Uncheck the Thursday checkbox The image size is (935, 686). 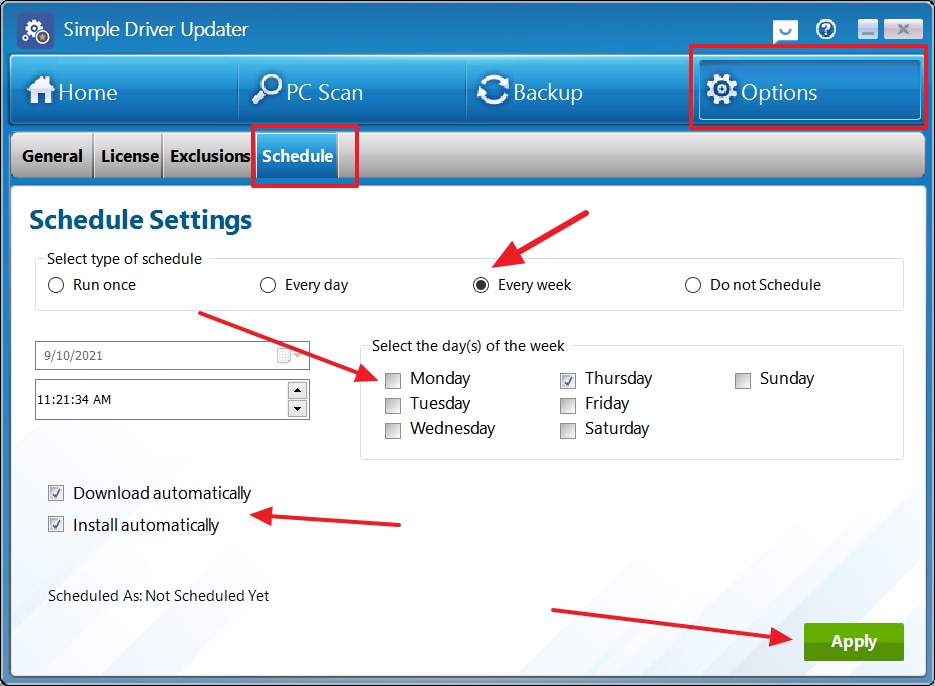pos(568,380)
